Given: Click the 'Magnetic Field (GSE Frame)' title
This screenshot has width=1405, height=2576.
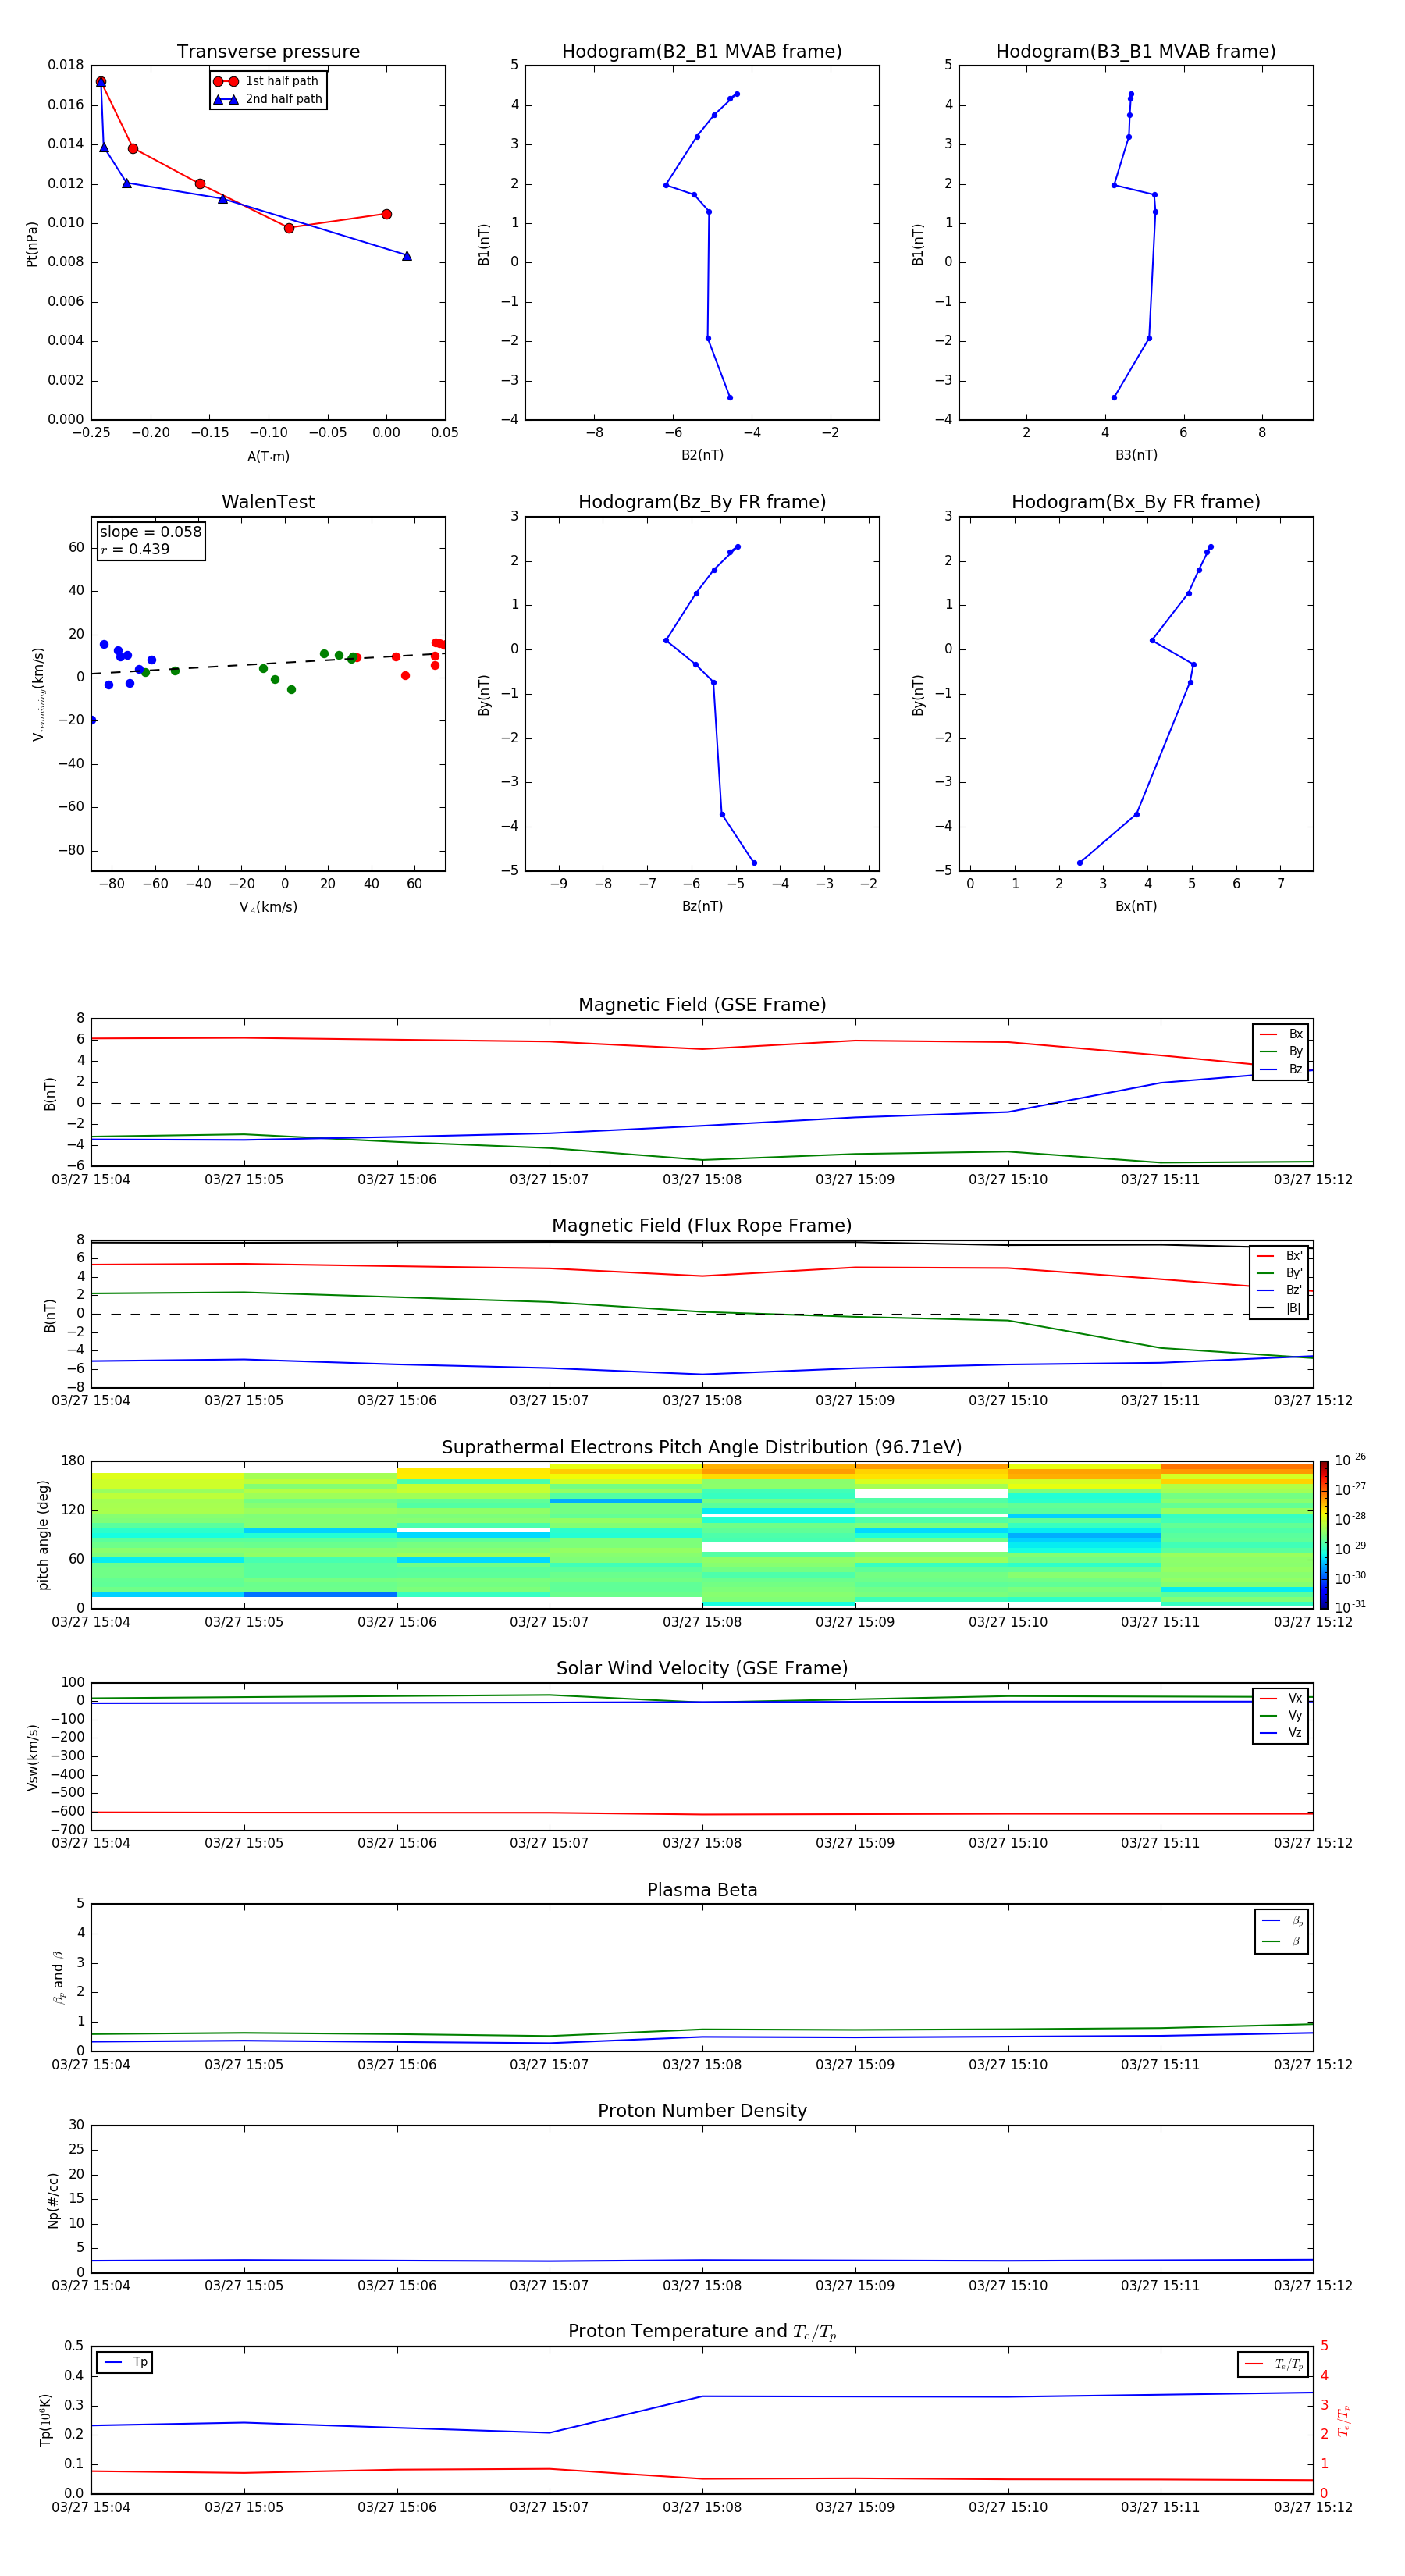Looking at the screenshot, I should click(702, 1005).
